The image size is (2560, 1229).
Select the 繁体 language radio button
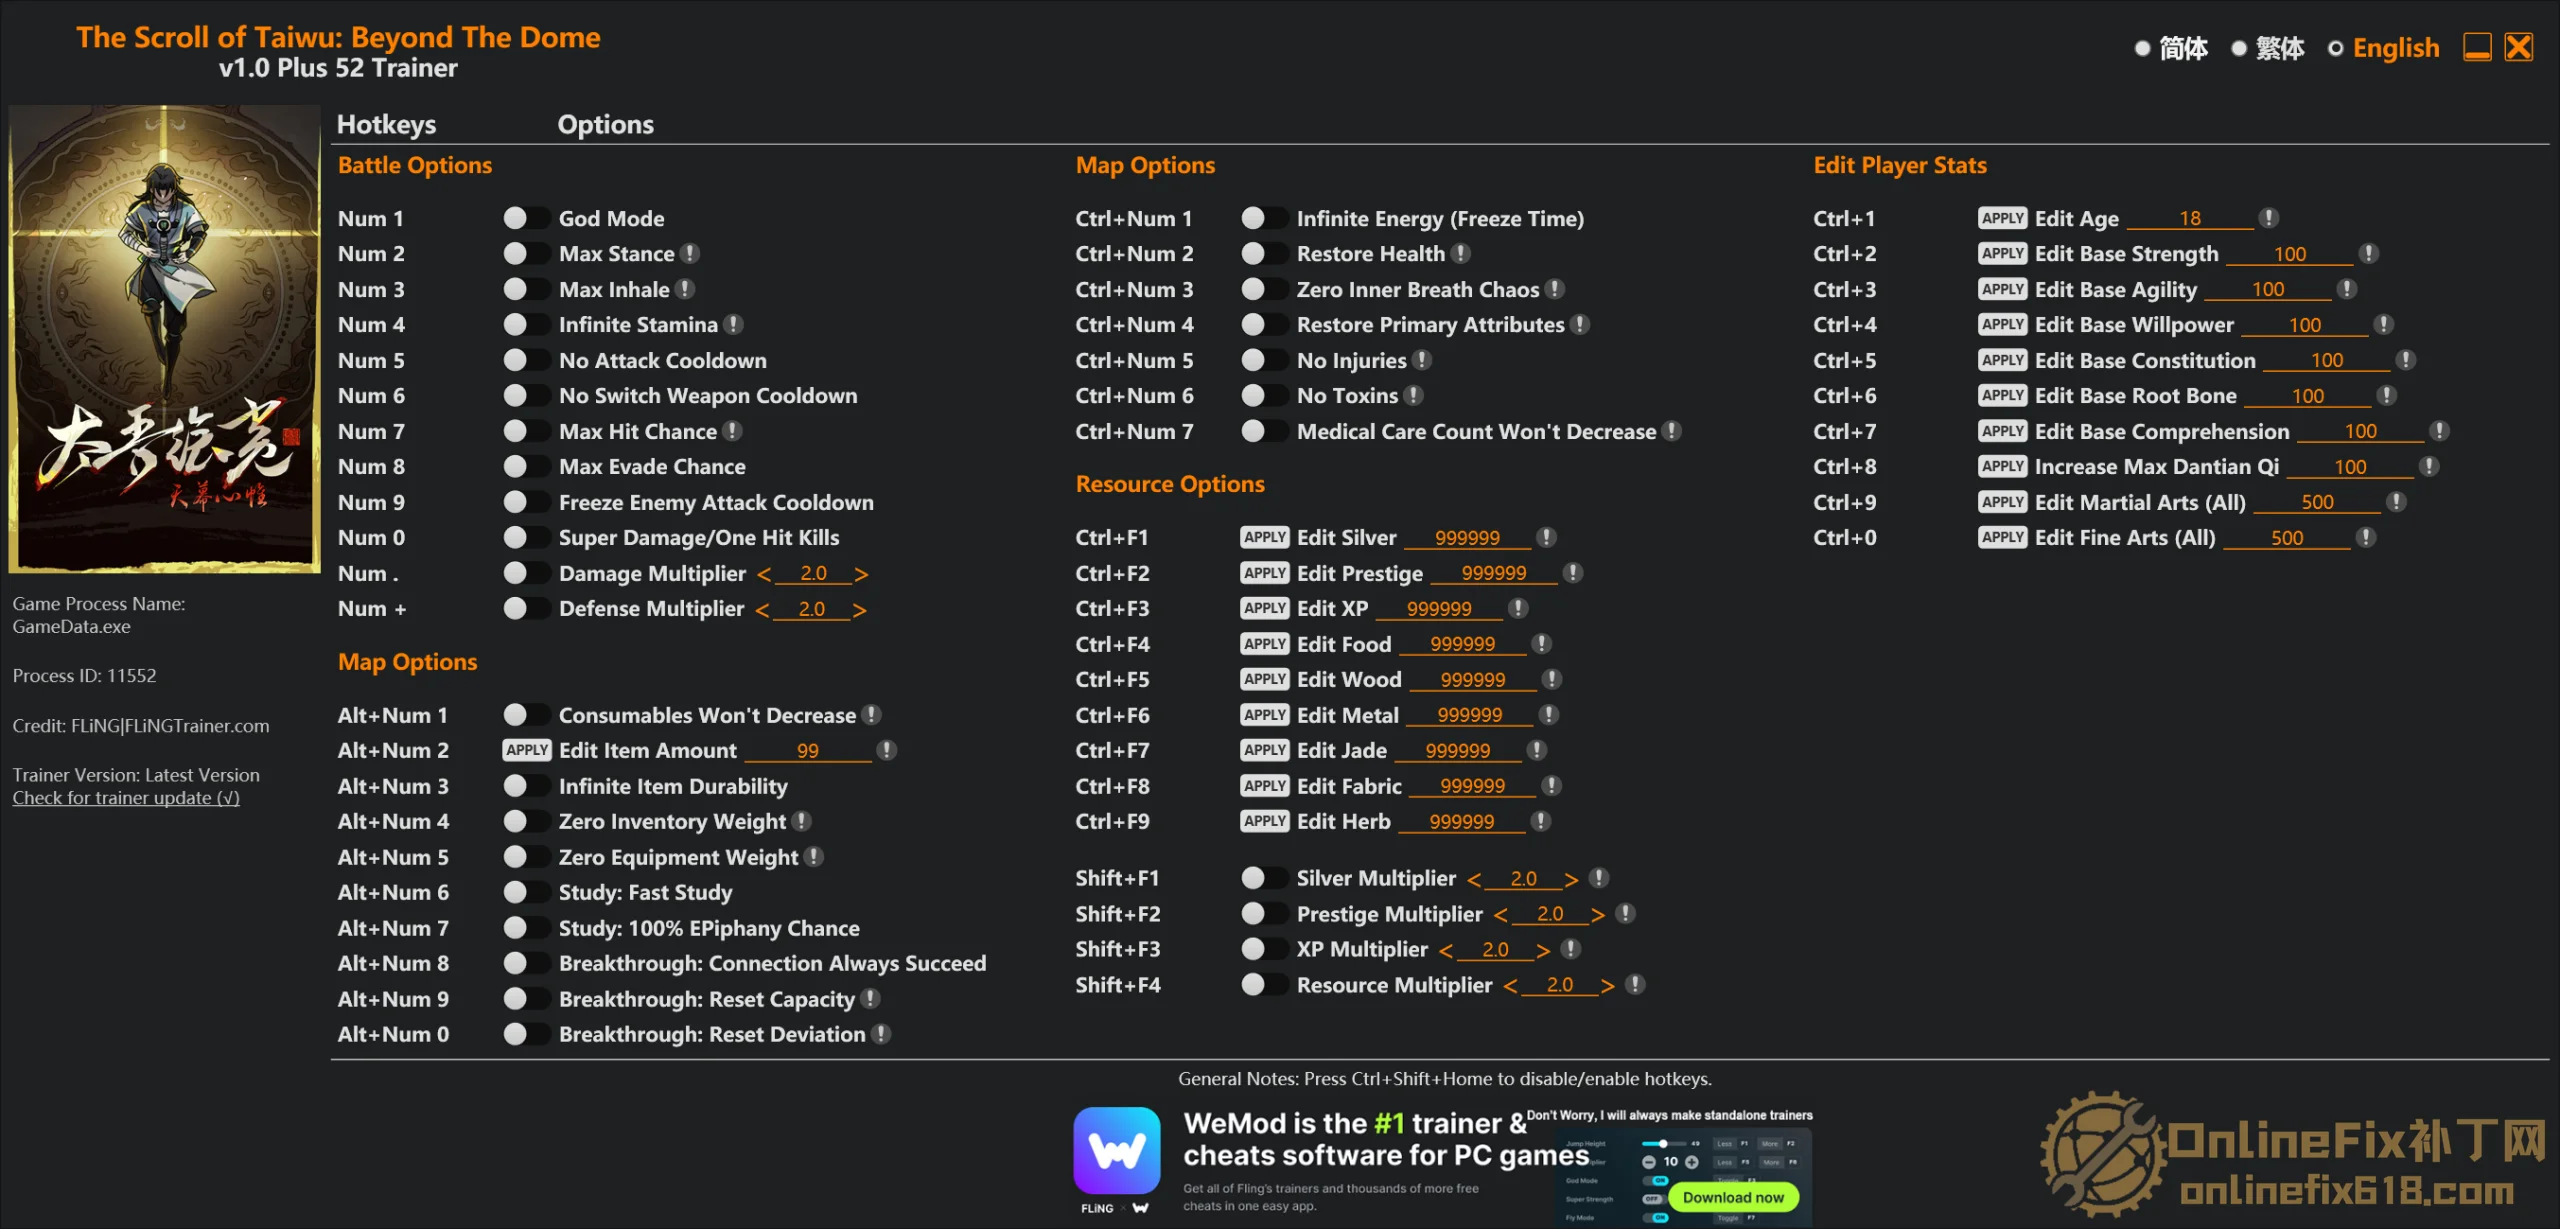2239,48
